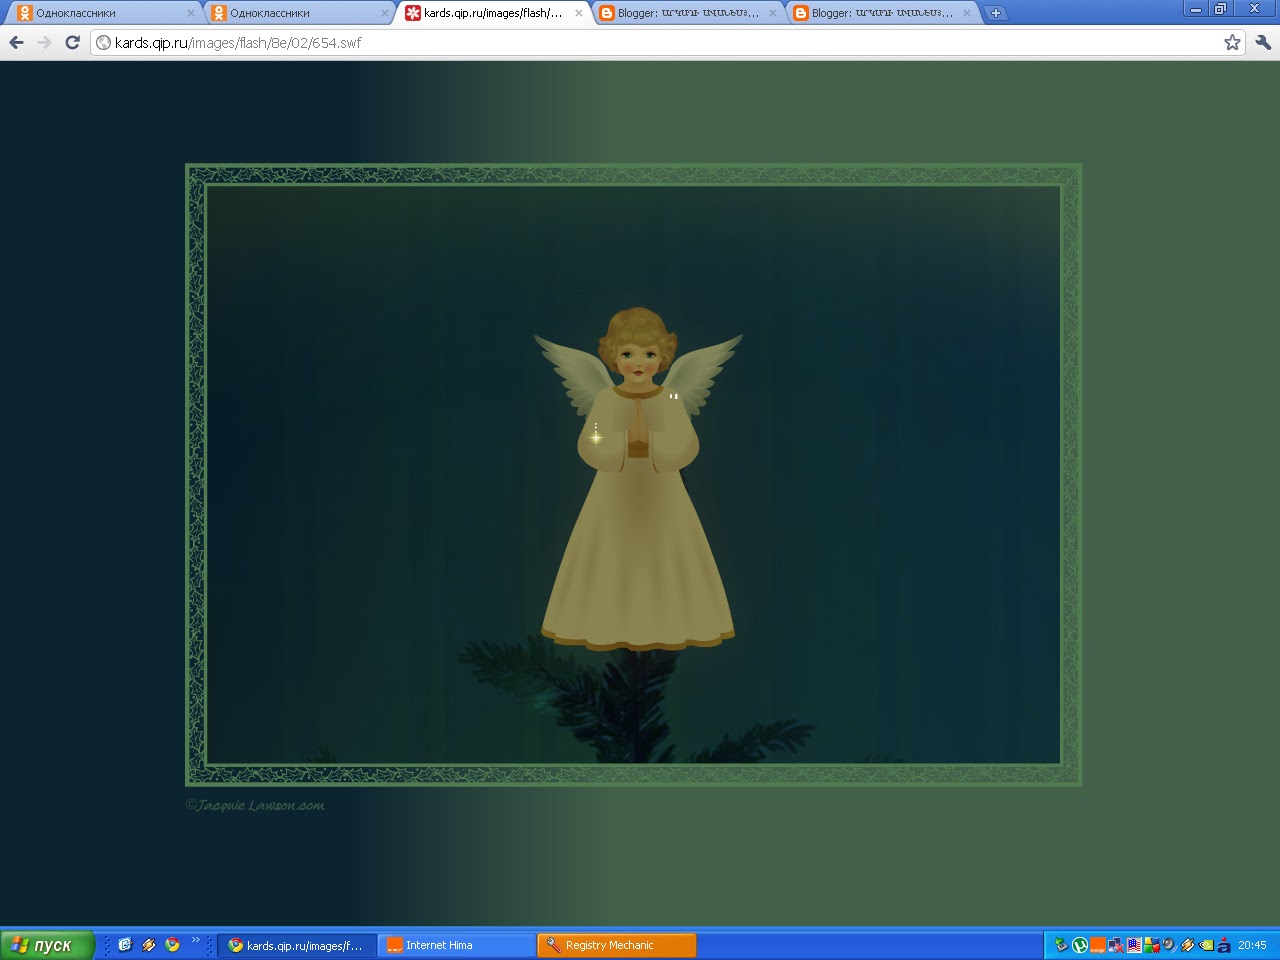The width and height of the screenshot is (1280, 960).
Task: Restore down the Chrome browser window
Action: [x=1221, y=8]
